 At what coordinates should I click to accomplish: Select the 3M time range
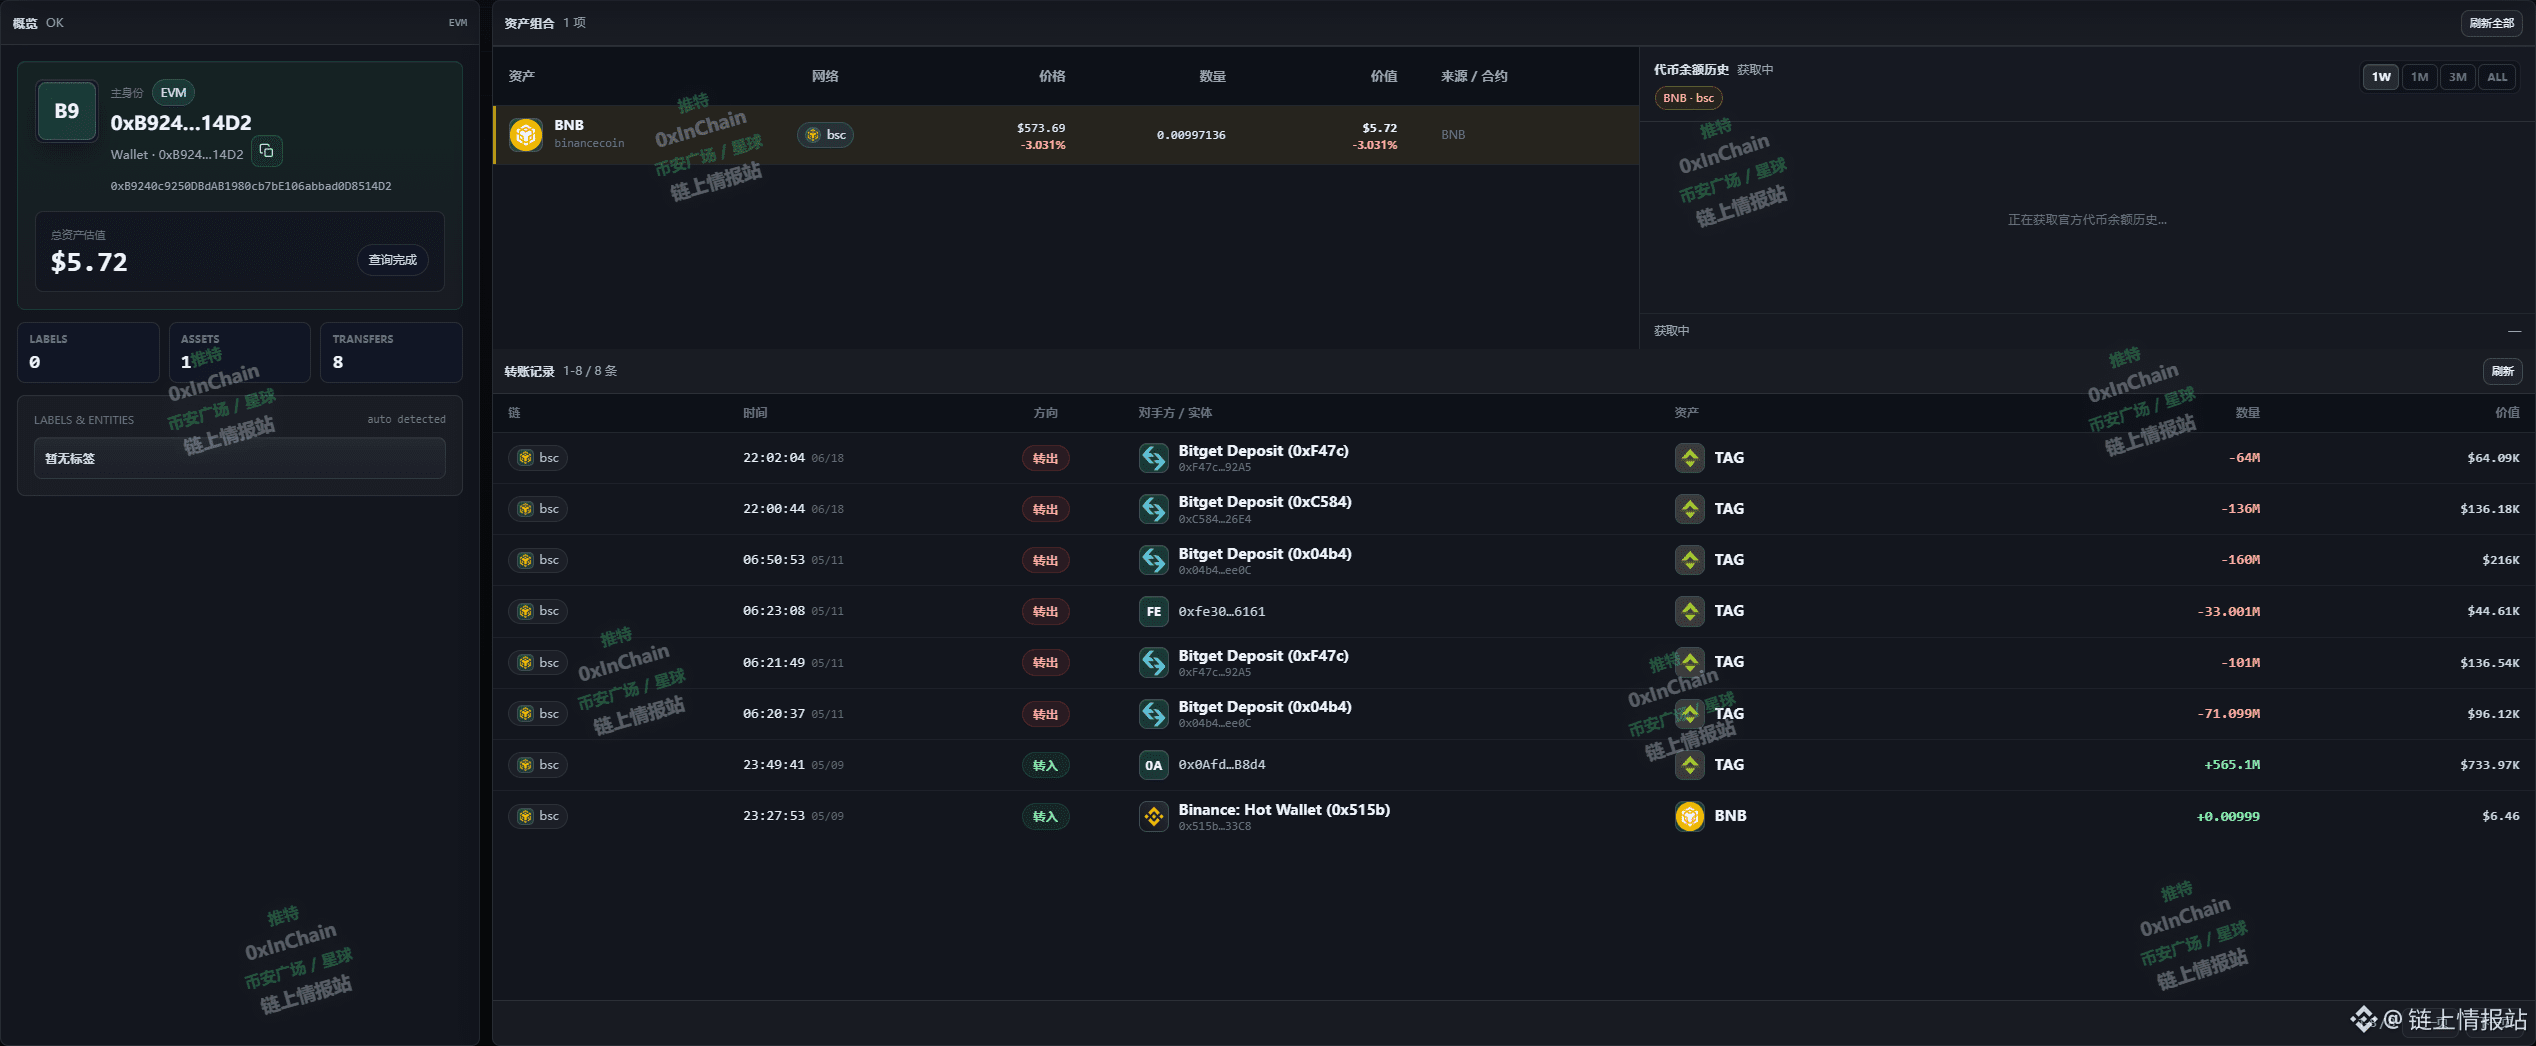(x=2458, y=77)
